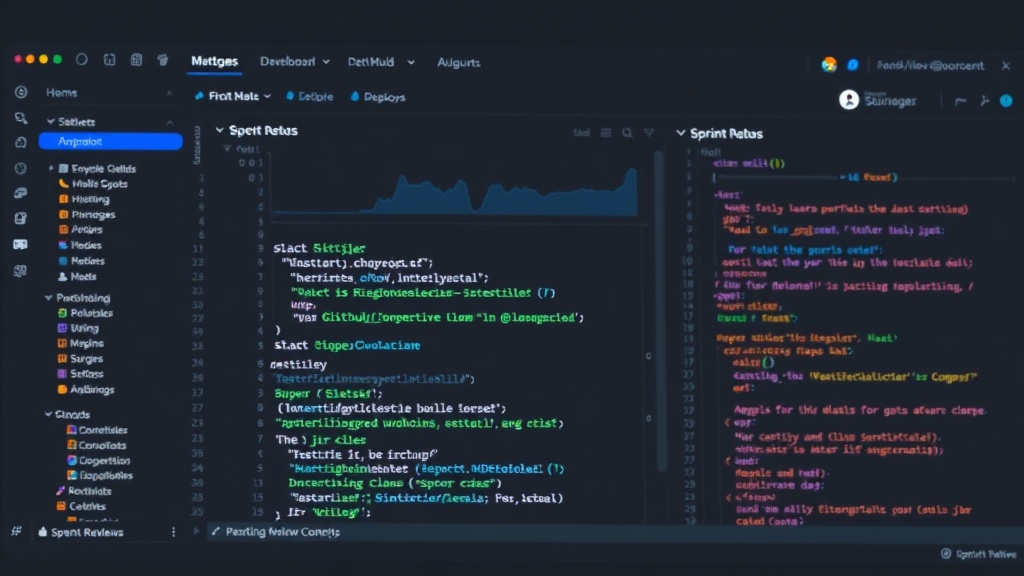The height and width of the screenshot is (576, 1024).
Task: Open the Aetles tree item
Action: tap(87, 229)
